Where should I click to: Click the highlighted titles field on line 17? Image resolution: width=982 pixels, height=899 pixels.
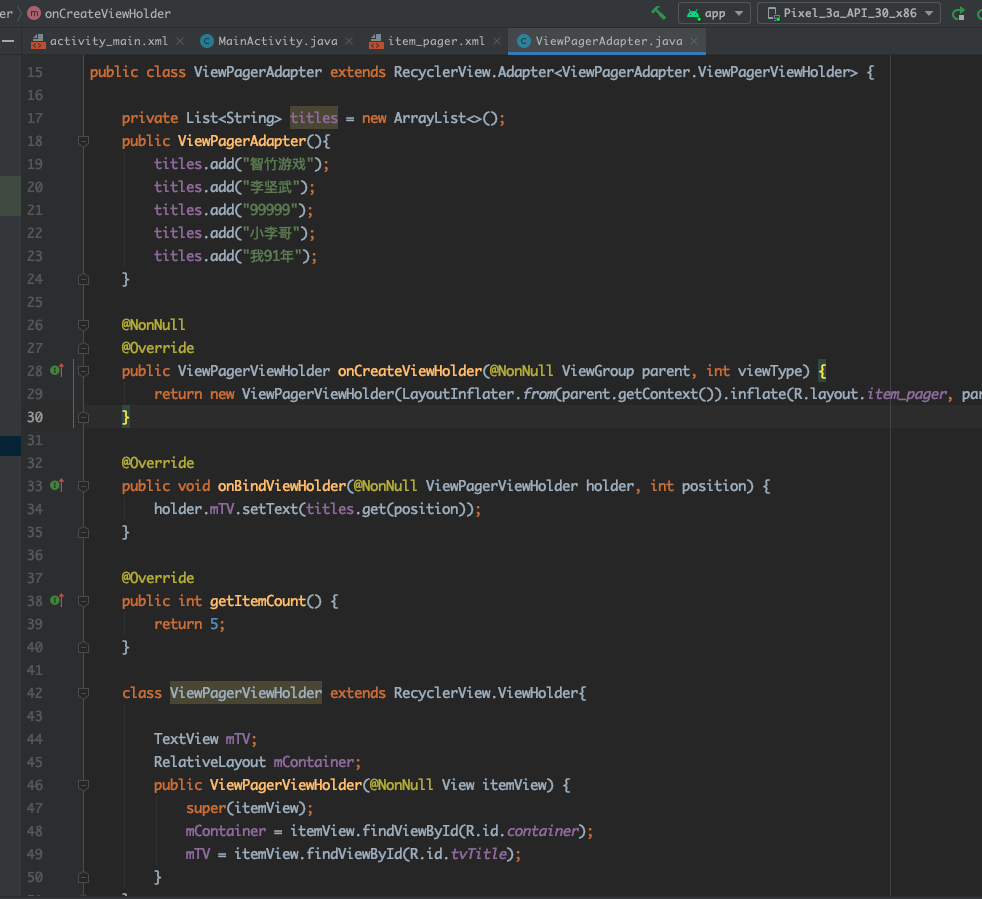click(314, 118)
